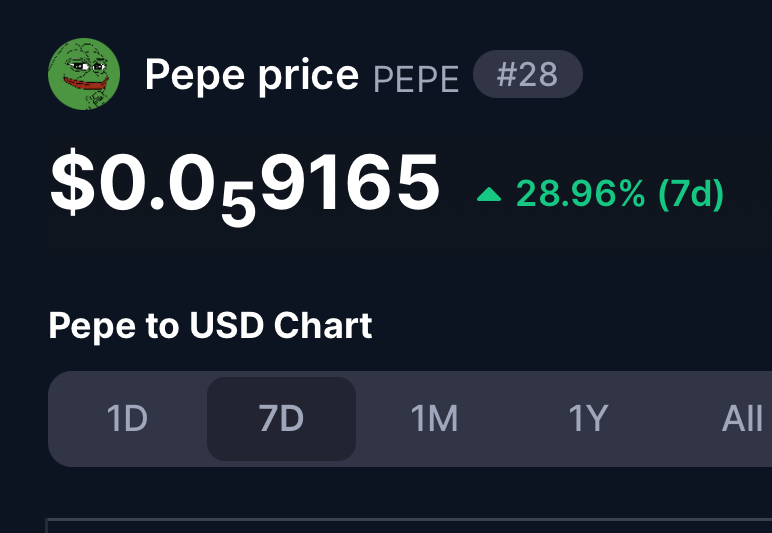Click the subscript 5 in the price
The image size is (772, 533).
tap(238, 204)
